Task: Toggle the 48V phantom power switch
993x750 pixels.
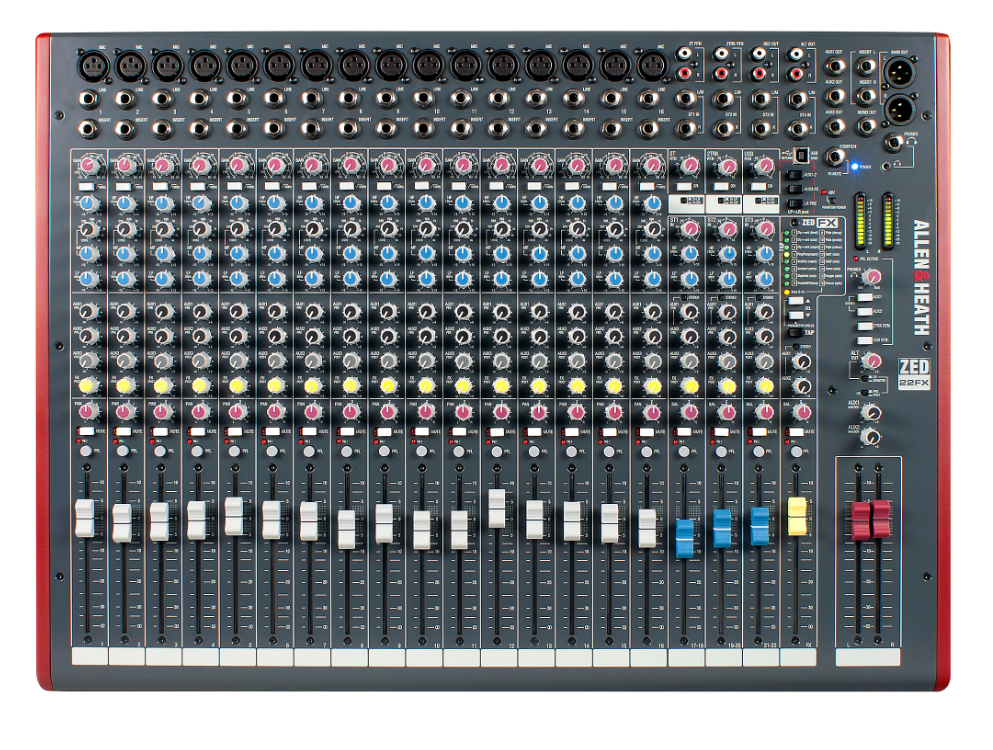Action: [x=832, y=199]
